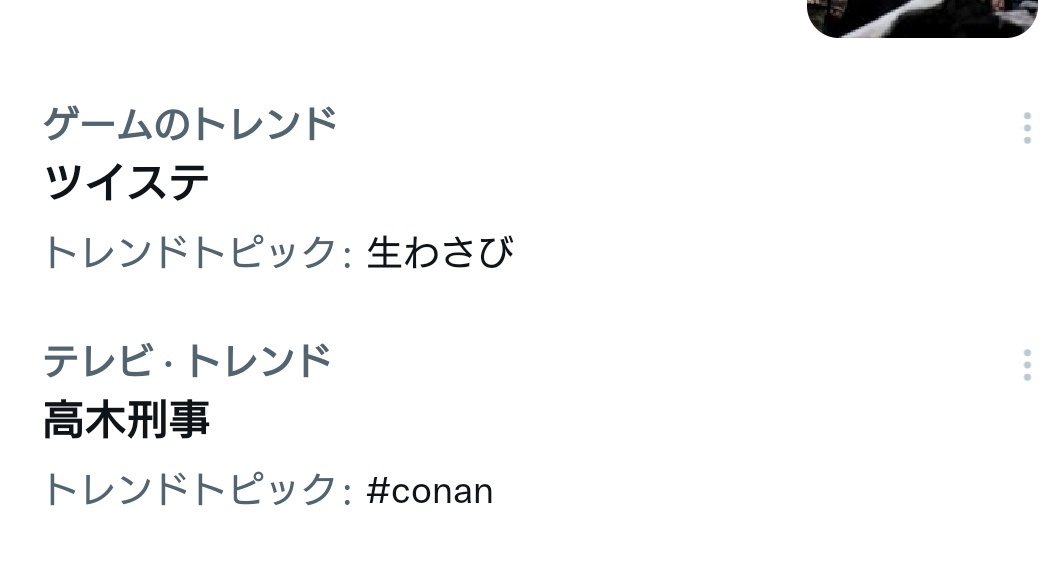Screen dimensions: 1064x571
Task: Click the トレンドトピック label under ツイステ
Action: [197, 253]
